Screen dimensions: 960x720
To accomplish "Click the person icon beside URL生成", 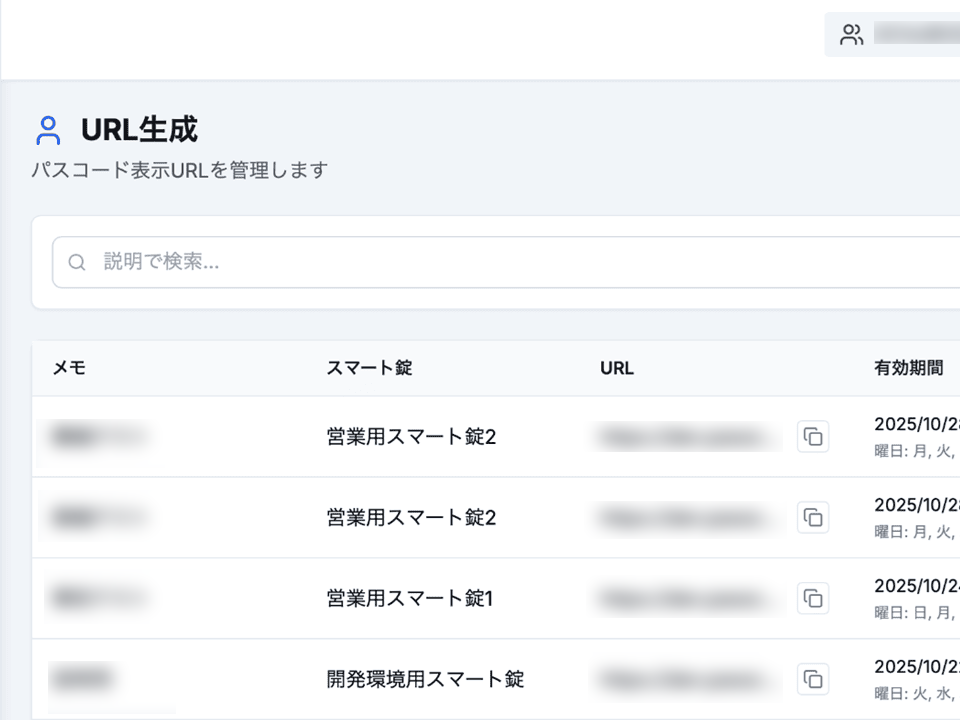I will pyautogui.click(x=48, y=130).
